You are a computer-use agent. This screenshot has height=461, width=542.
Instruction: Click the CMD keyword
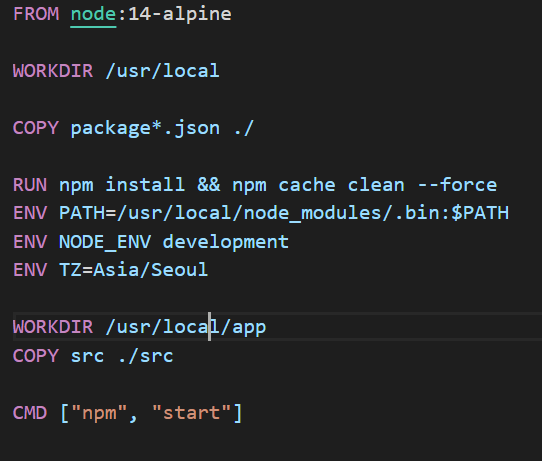coord(30,413)
